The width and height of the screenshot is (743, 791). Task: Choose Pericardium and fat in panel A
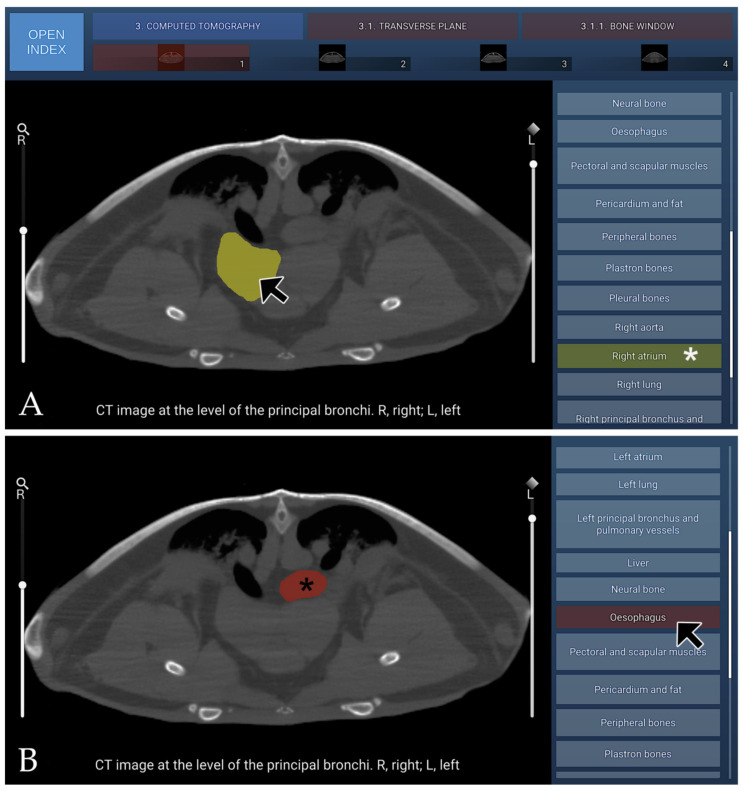click(x=639, y=204)
